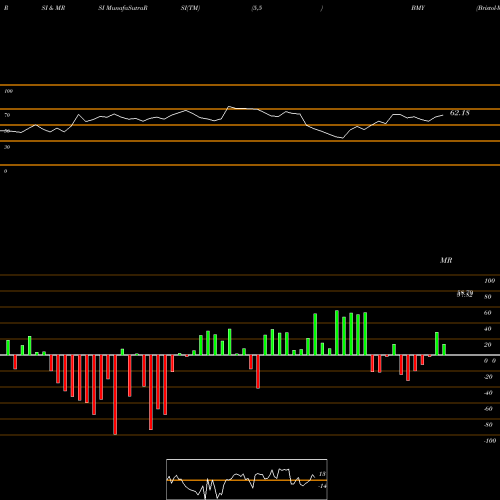Click the thumbnail value label -14
500x500 pixels.
click(322, 486)
